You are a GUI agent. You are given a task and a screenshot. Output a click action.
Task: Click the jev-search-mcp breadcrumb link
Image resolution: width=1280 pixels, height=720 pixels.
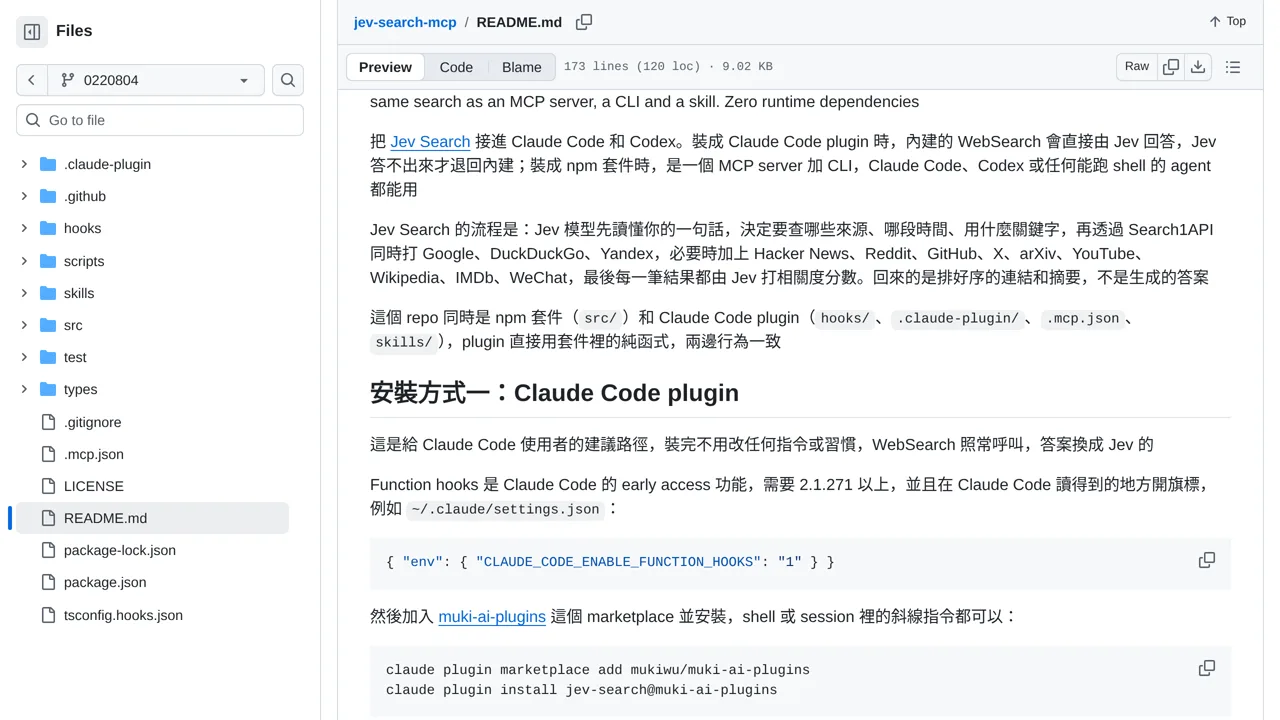[x=405, y=22]
